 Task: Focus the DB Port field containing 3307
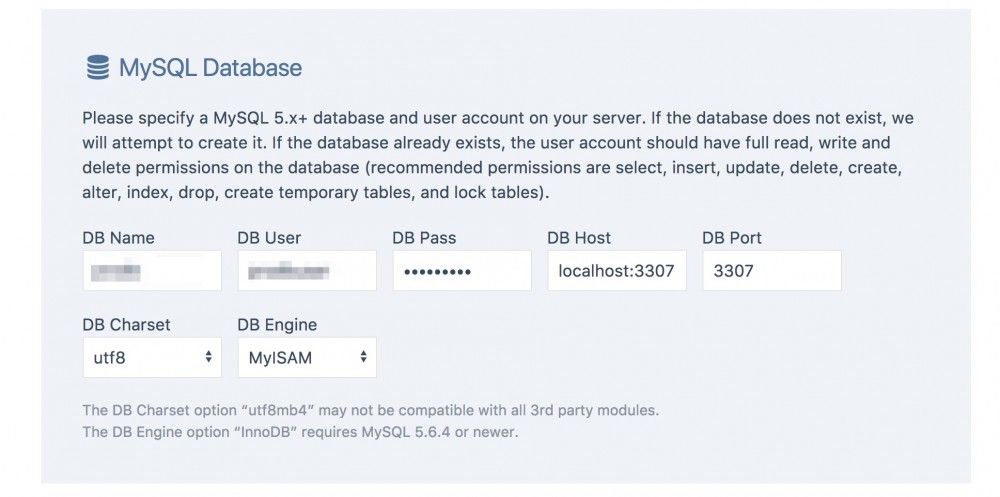point(772,271)
